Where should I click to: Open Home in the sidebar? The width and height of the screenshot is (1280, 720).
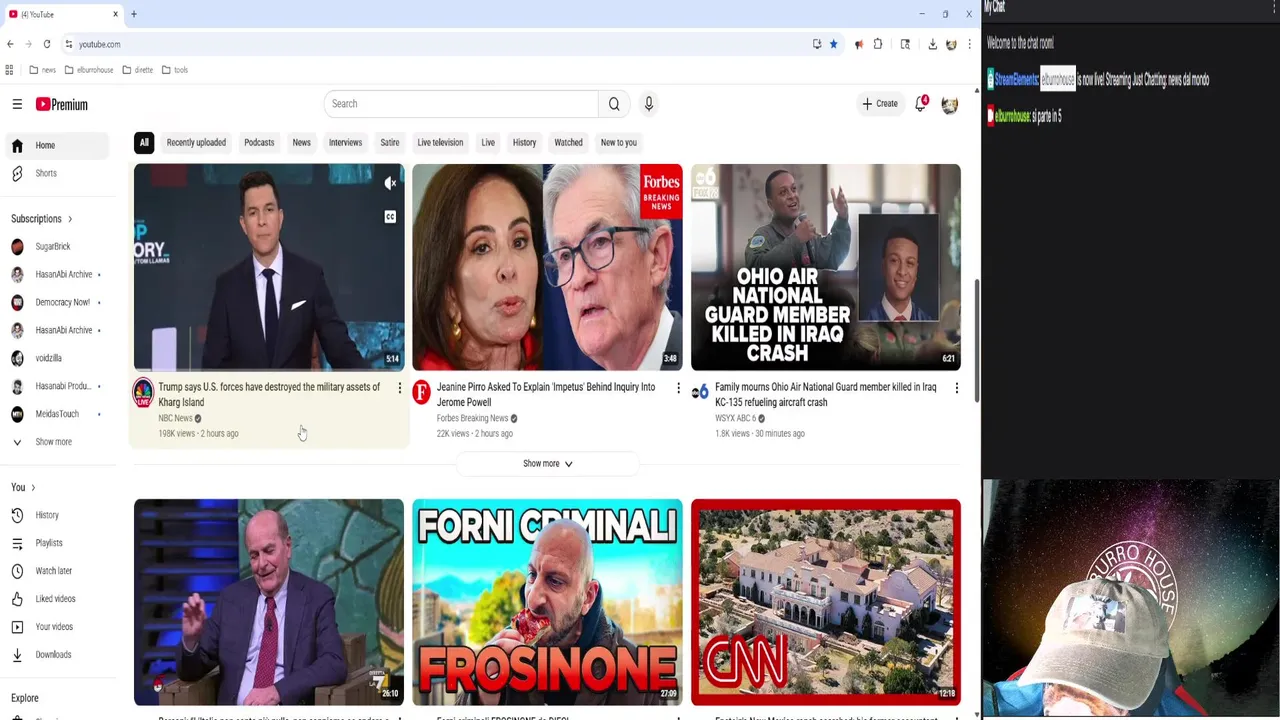(58, 145)
